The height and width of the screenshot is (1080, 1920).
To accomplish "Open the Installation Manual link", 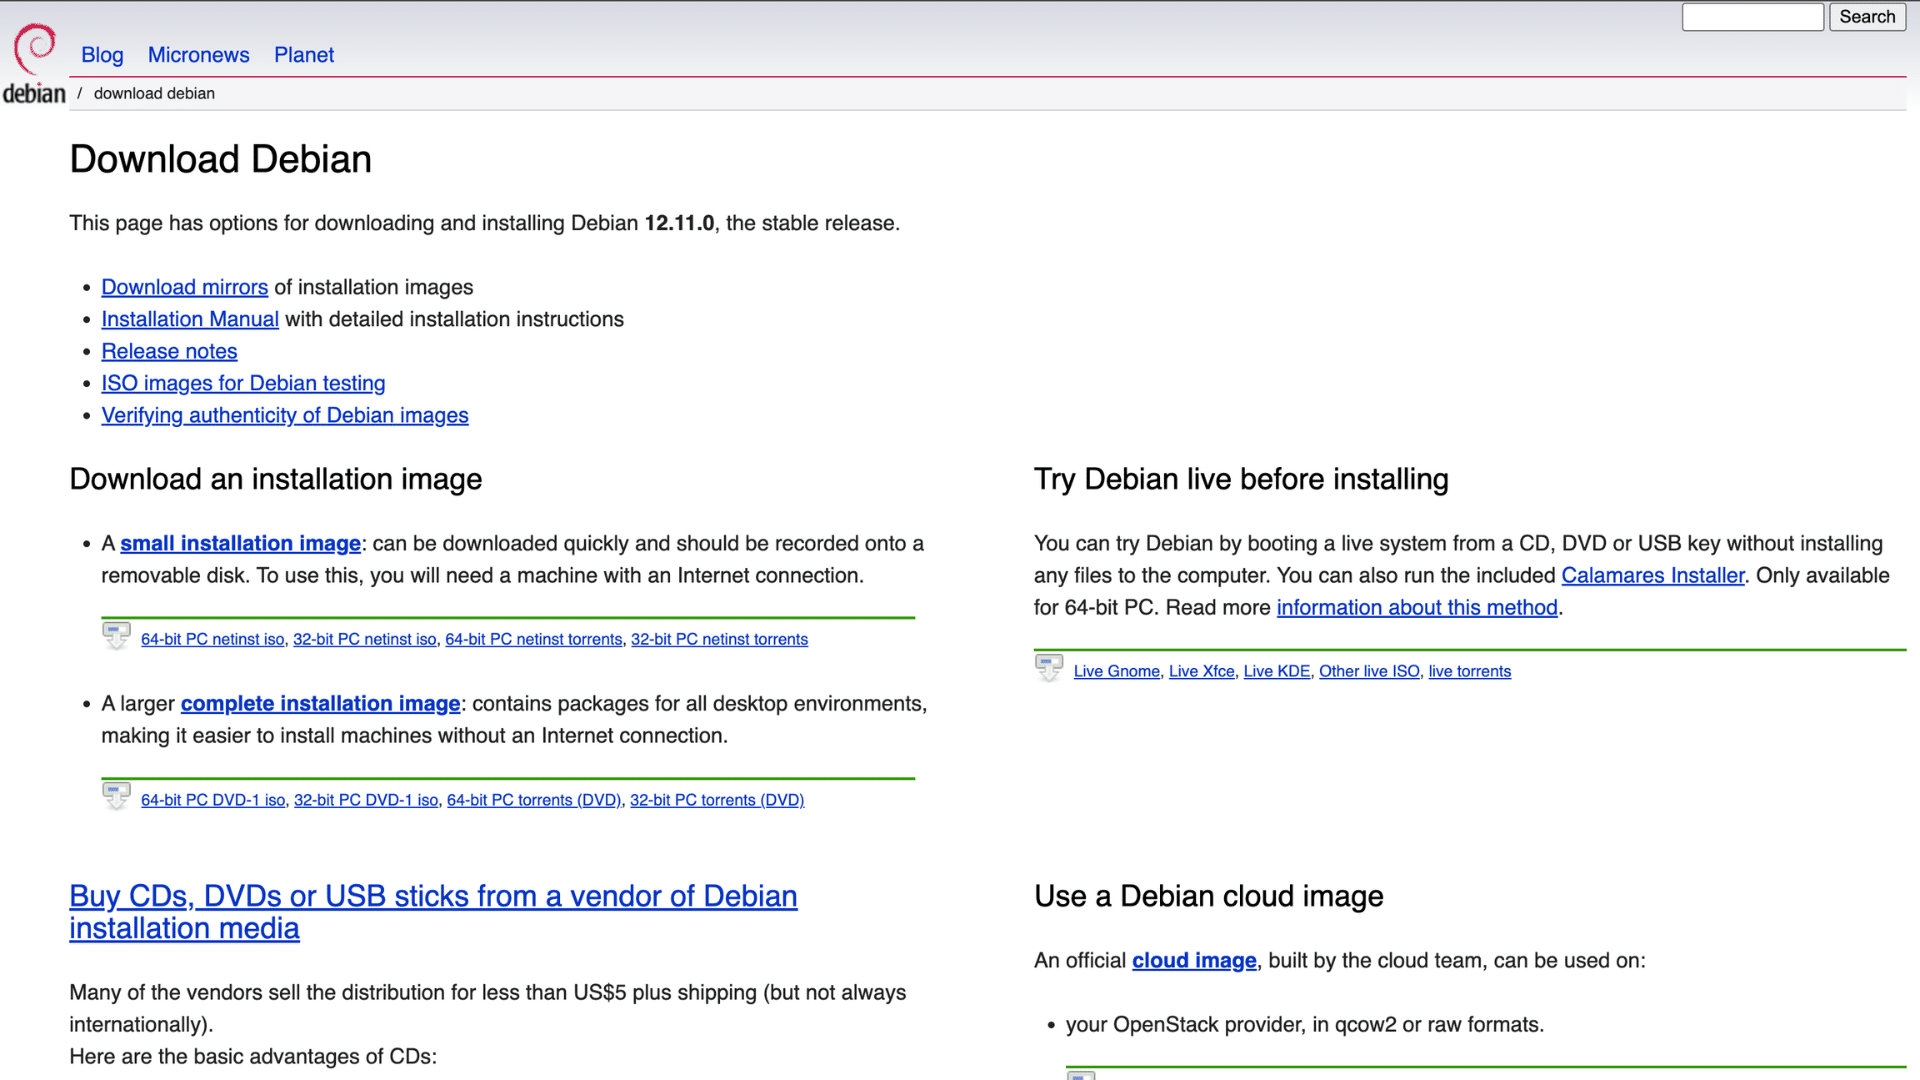I will [x=190, y=319].
